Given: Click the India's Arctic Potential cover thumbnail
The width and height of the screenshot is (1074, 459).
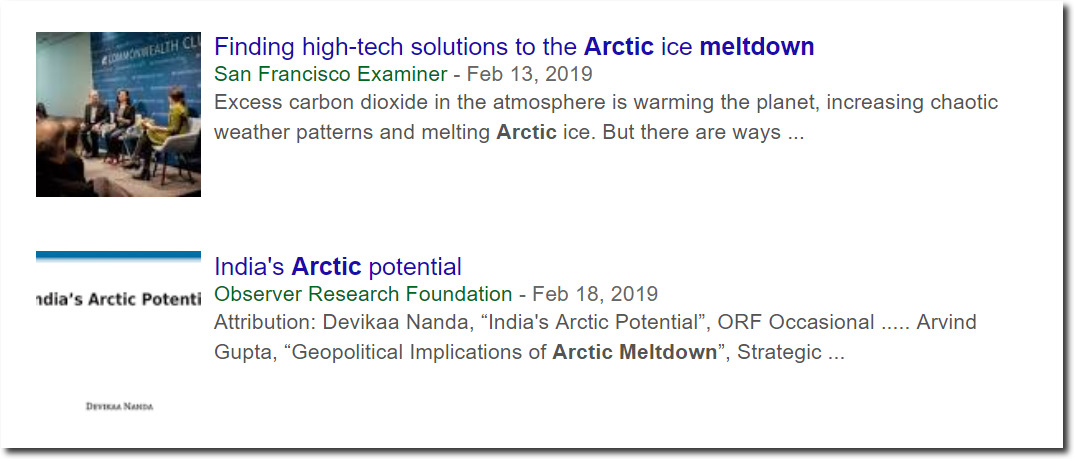Looking at the screenshot, I should coord(118,334).
